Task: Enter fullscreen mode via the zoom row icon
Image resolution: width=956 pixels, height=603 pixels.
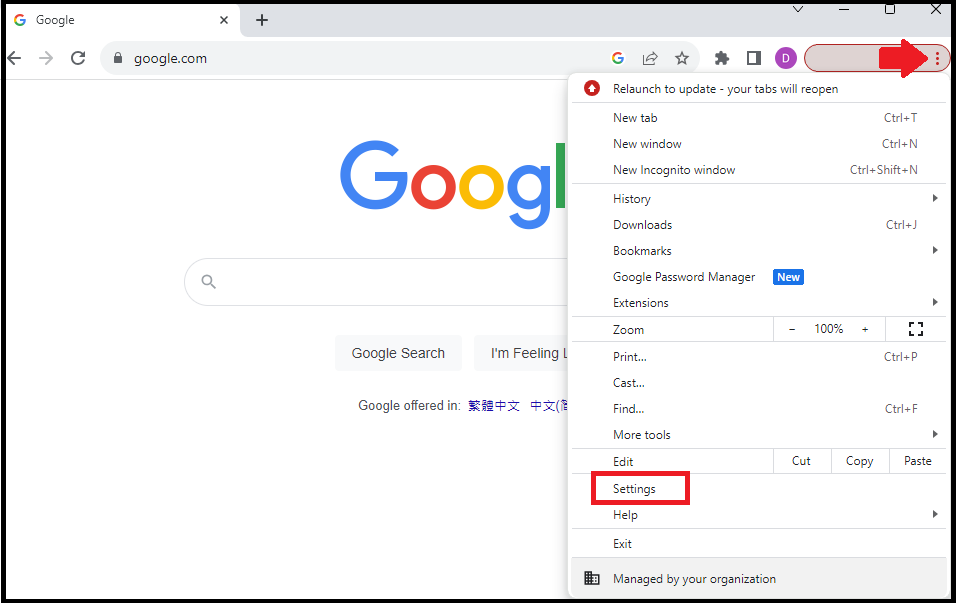Action: pos(916,329)
